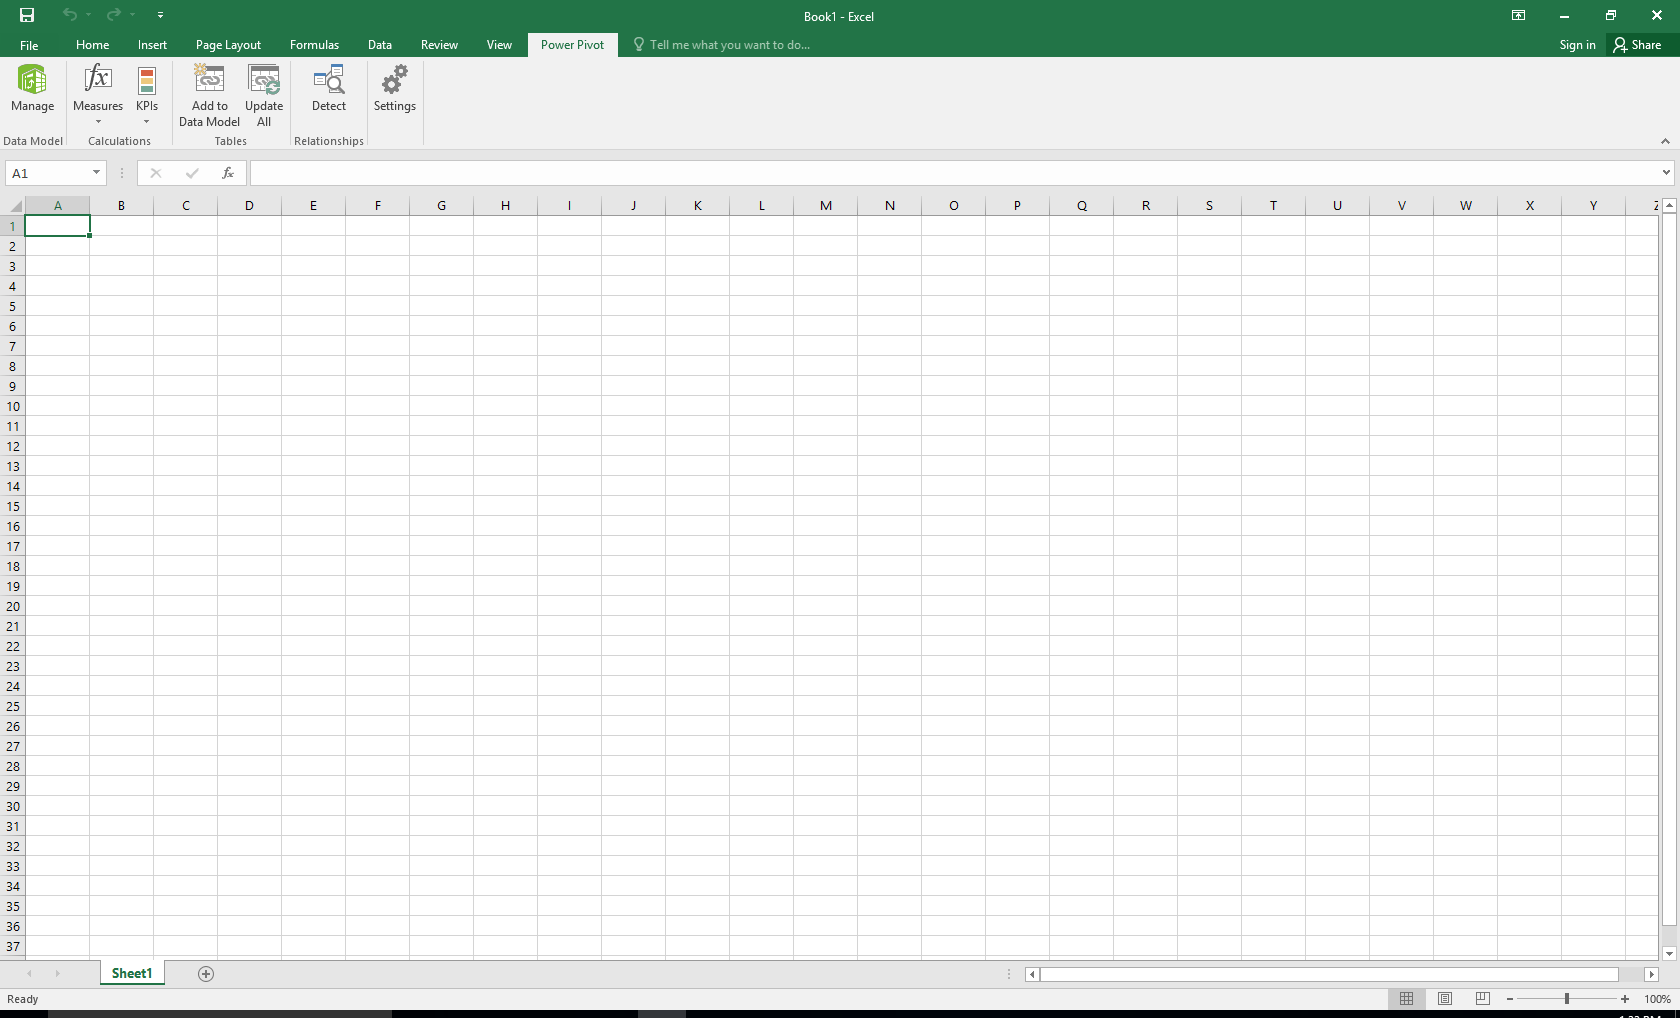
Task: Switch to Page Break Preview view
Action: pyautogui.click(x=1483, y=998)
